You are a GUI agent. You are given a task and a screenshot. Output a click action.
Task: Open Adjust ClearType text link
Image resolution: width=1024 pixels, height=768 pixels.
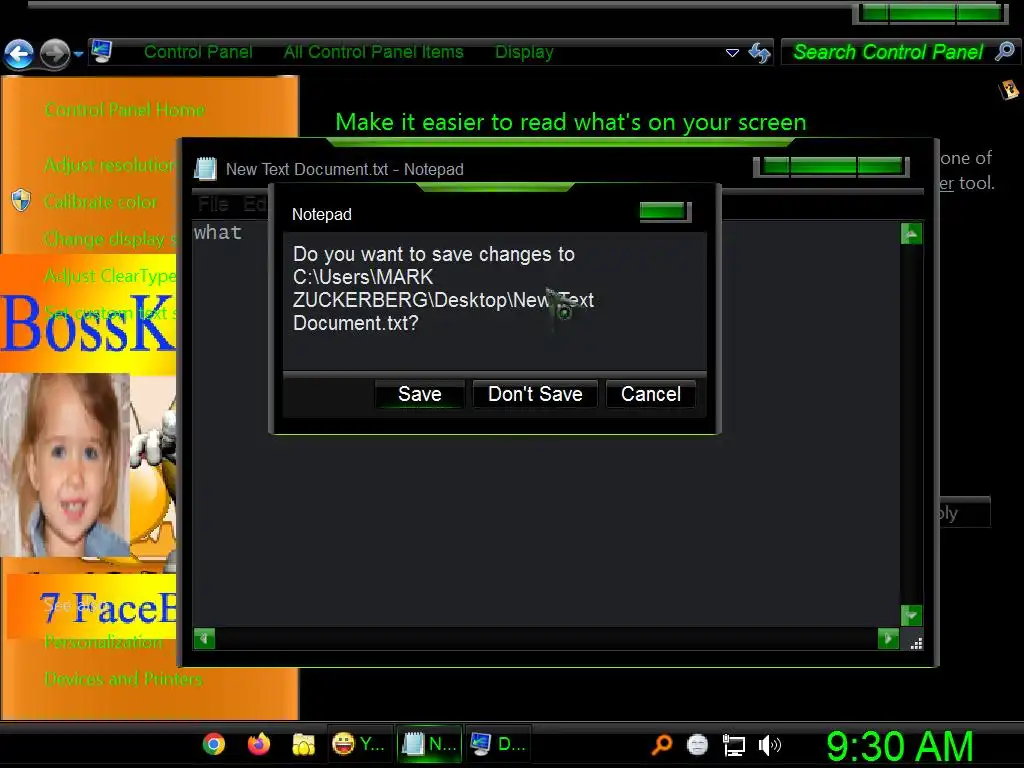coord(110,276)
